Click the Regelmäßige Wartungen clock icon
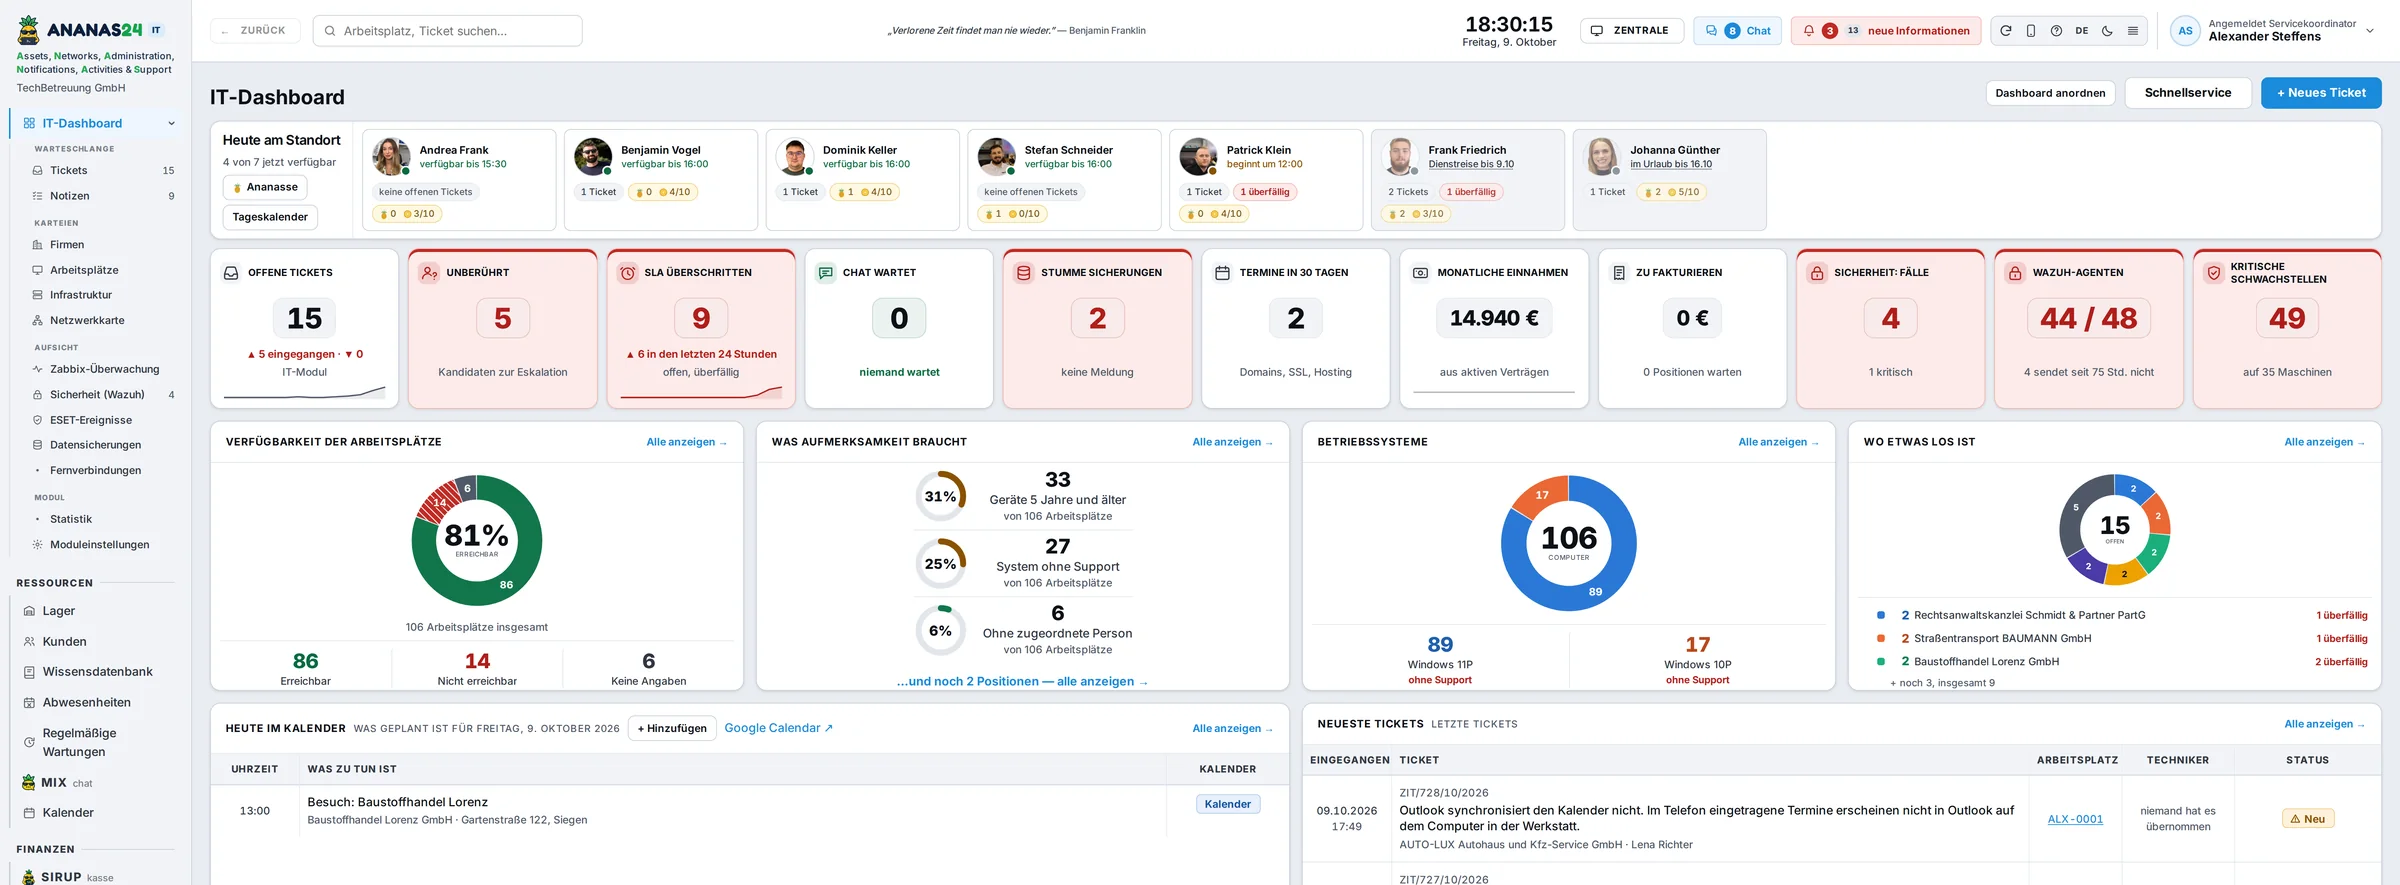2400x885 pixels. point(29,742)
